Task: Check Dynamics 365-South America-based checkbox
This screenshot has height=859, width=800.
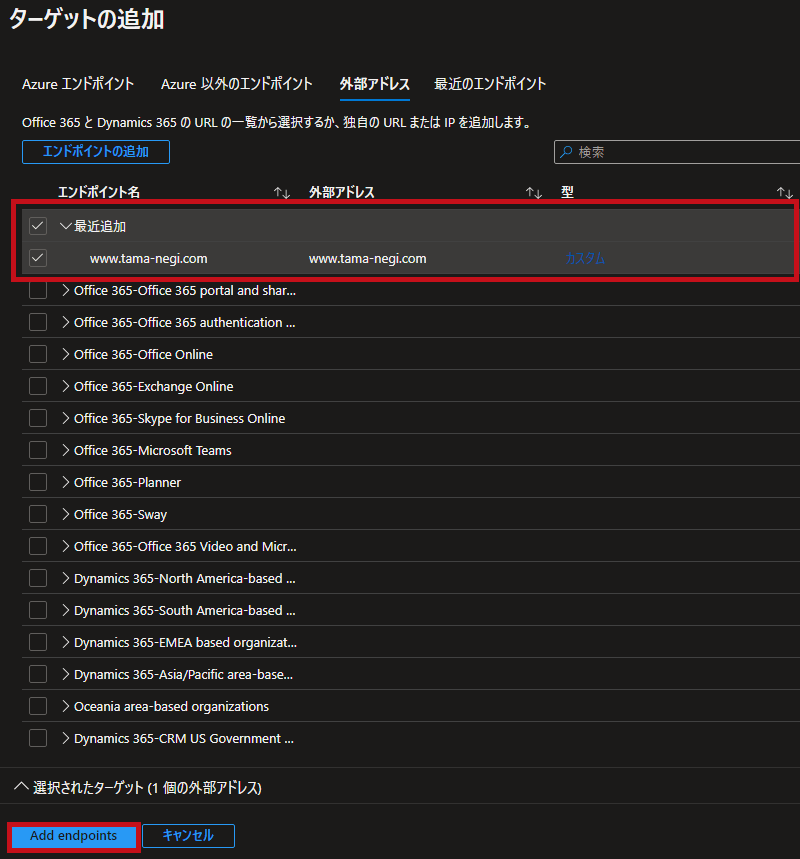Action: pos(38,610)
